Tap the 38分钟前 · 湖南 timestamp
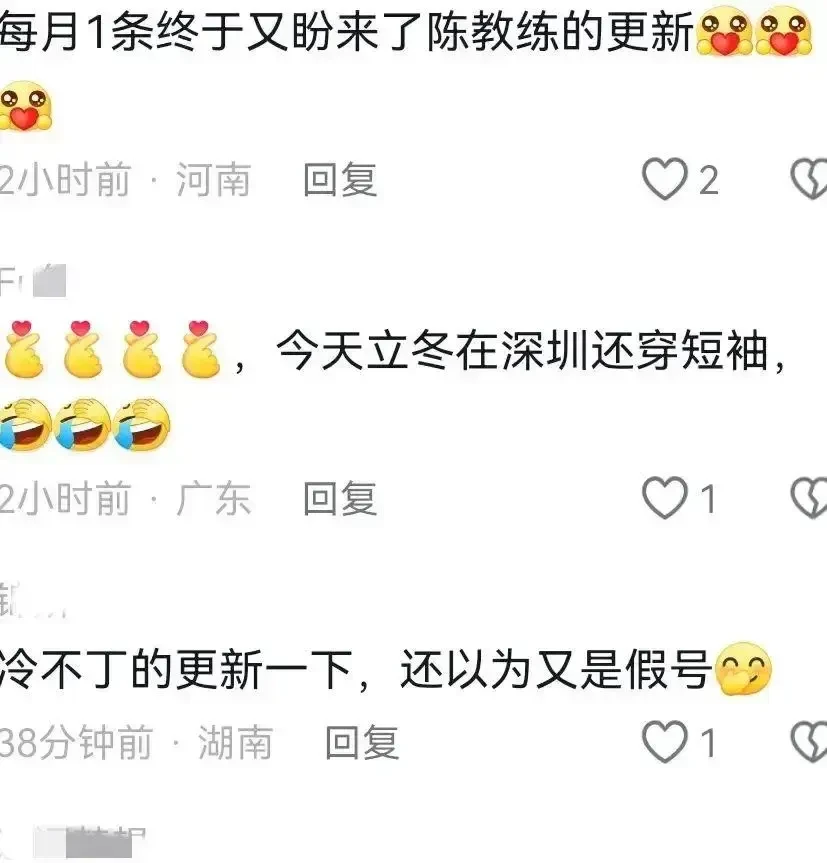The height and width of the screenshot is (863, 827). pos(136,742)
